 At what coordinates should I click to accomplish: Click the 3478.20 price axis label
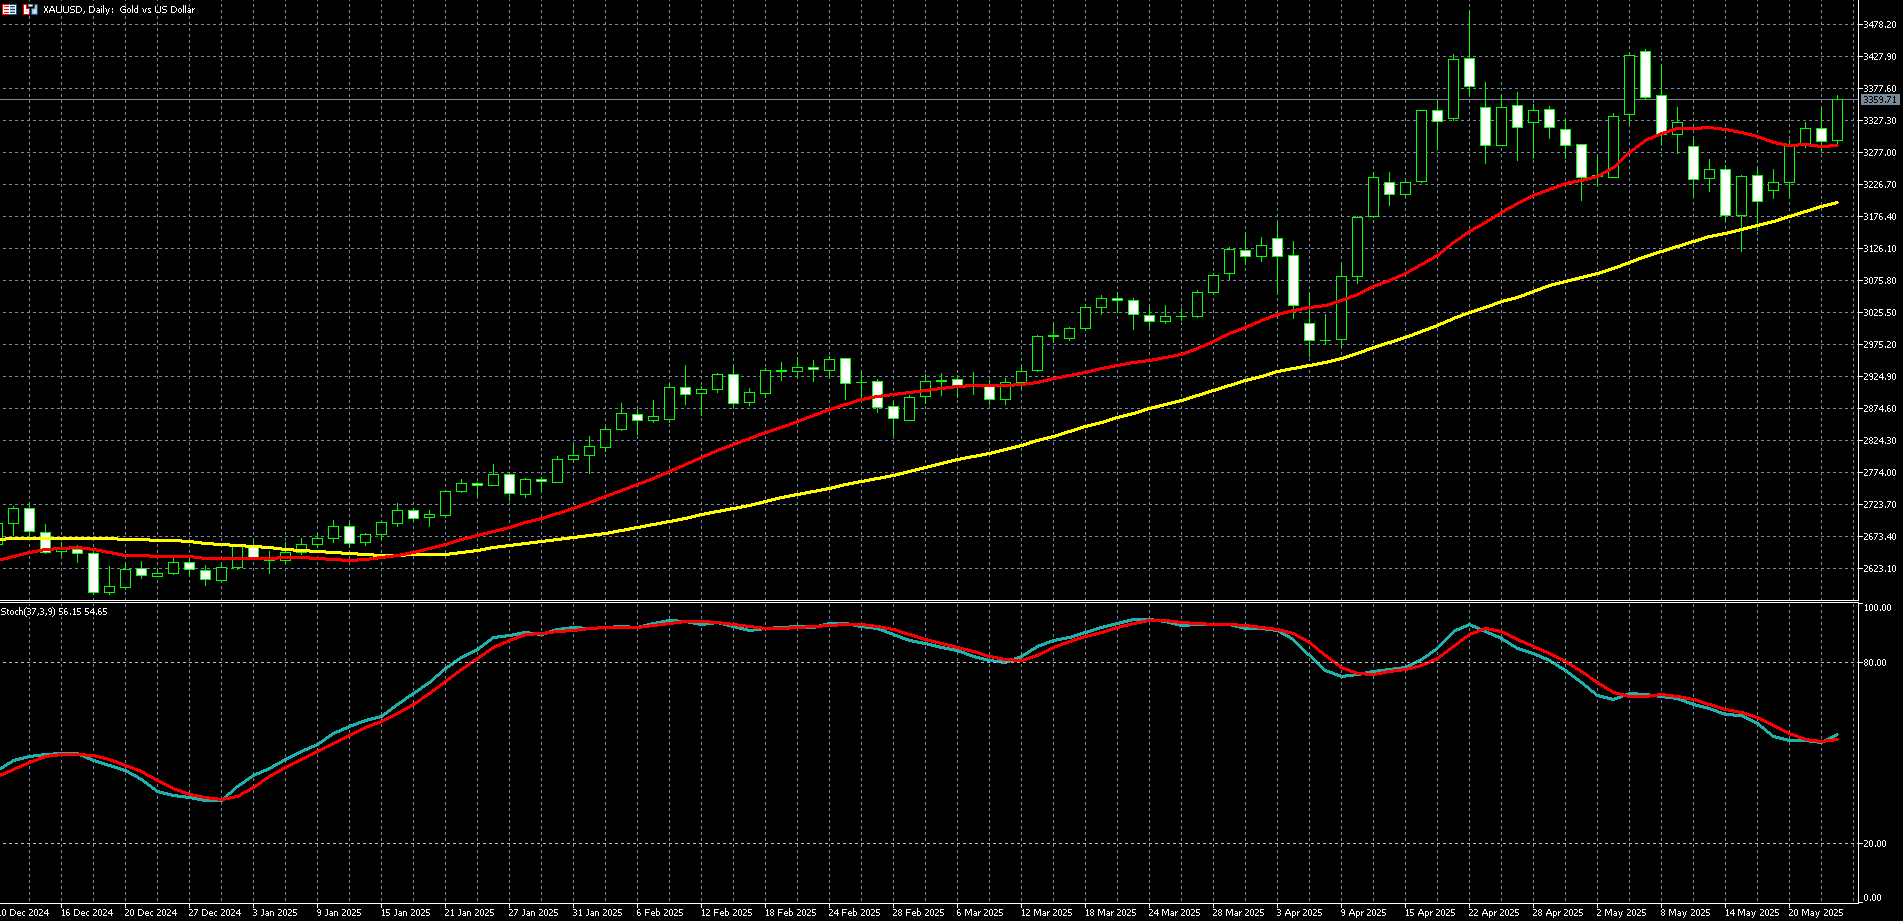1880,25
